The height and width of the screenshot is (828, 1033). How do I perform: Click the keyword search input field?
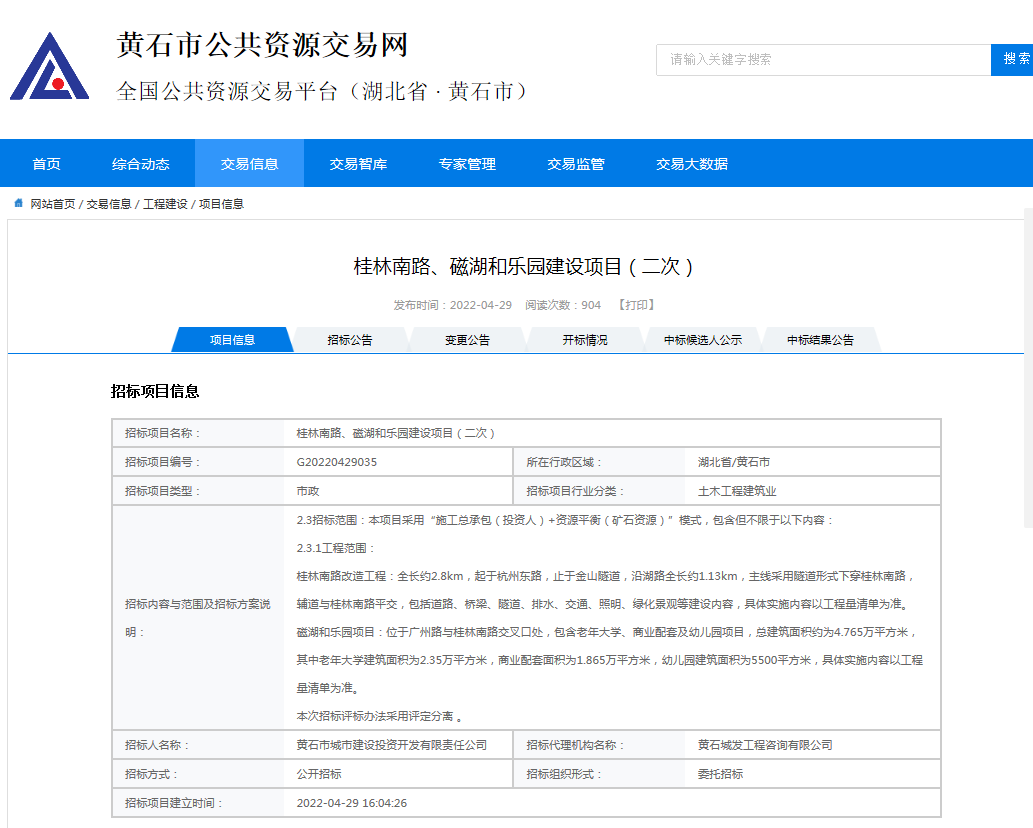[x=822, y=60]
